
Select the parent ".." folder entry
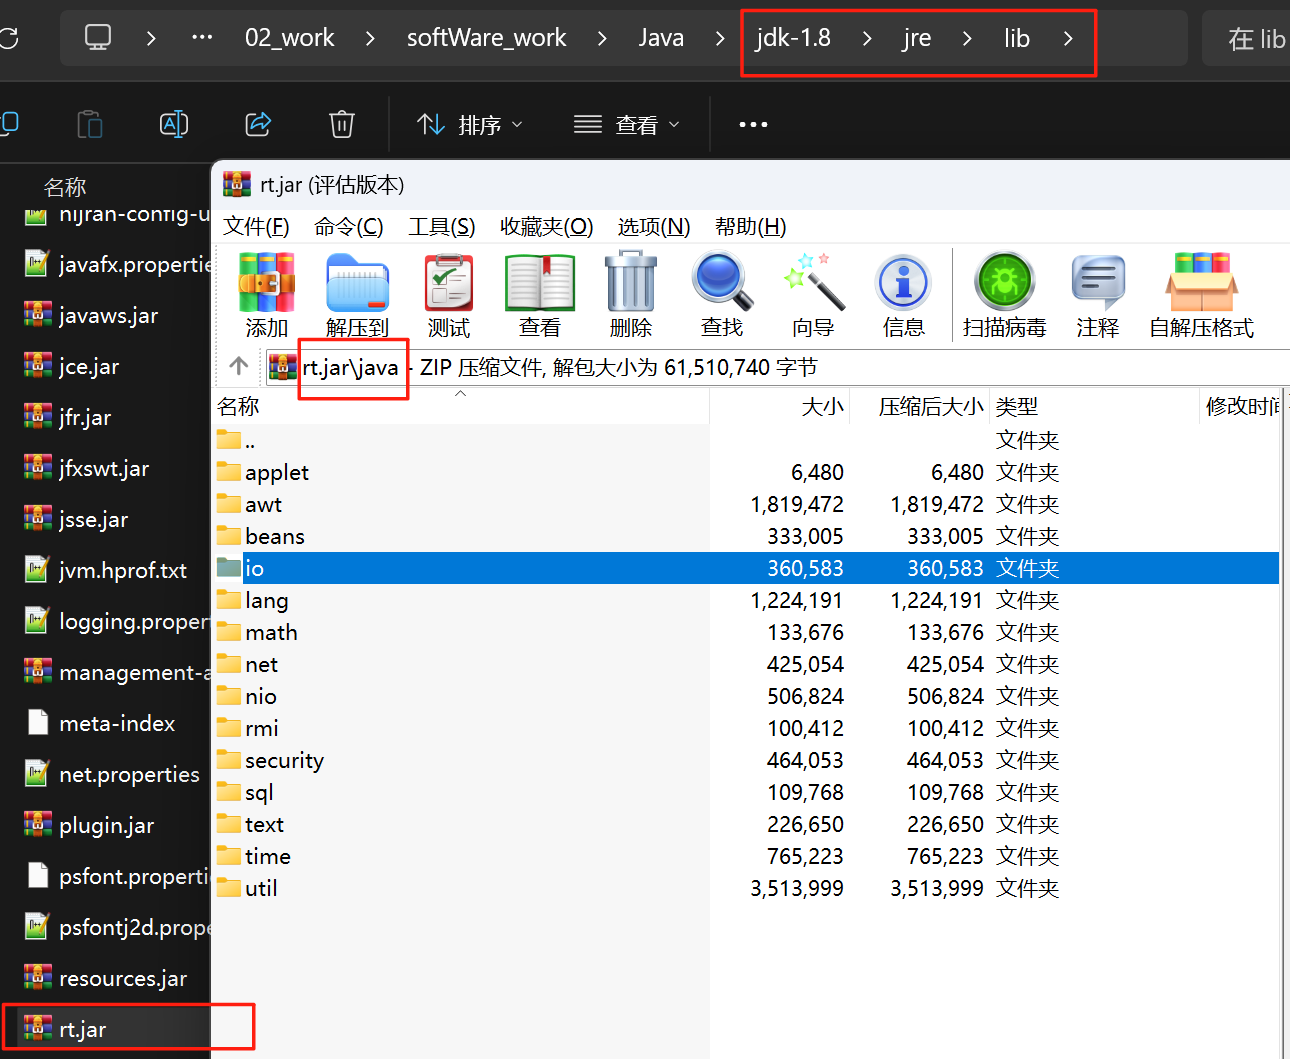pyautogui.click(x=249, y=440)
